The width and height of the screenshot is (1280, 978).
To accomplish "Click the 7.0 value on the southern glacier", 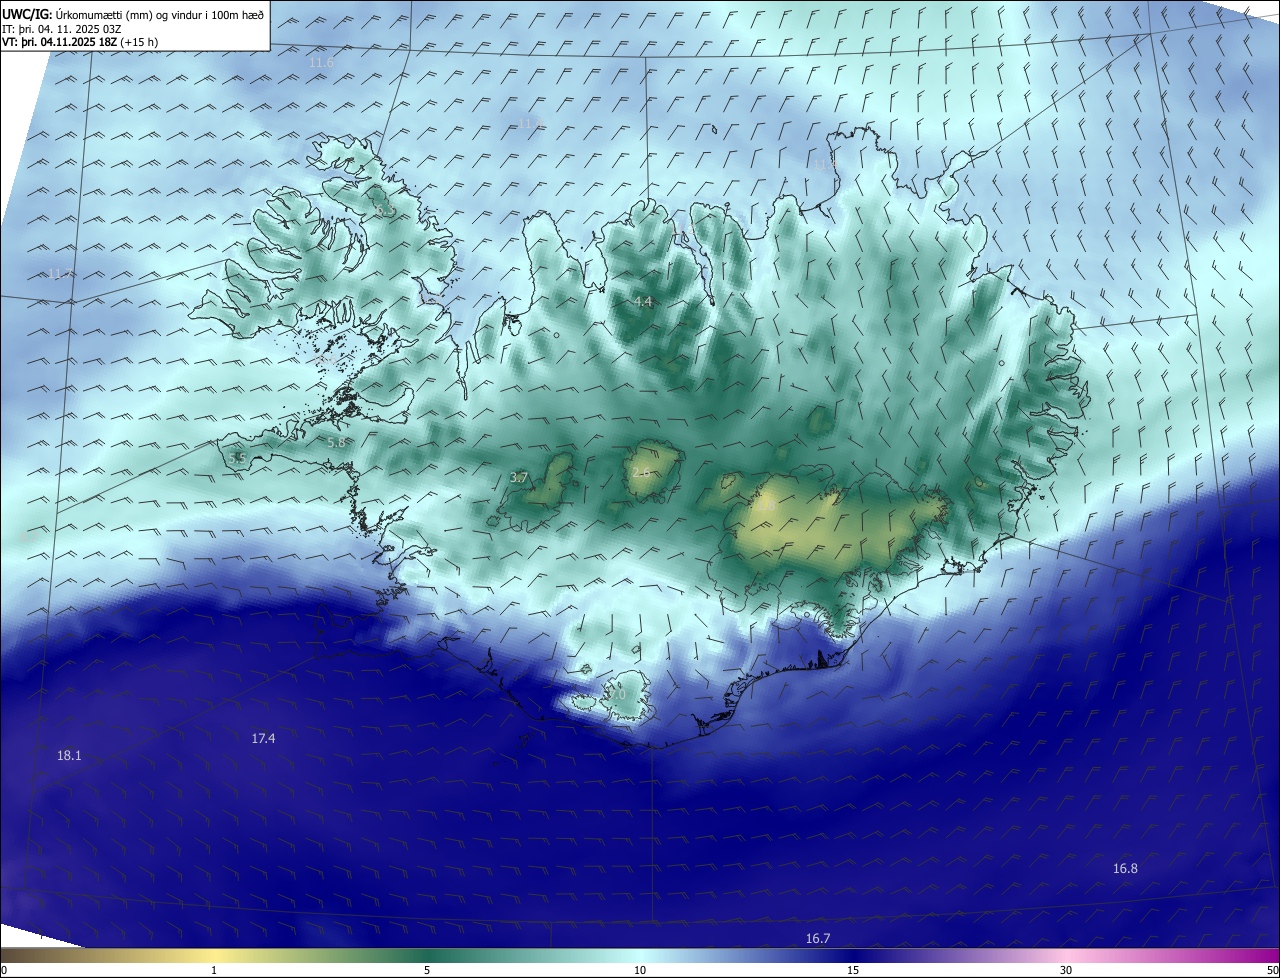I will tap(616, 695).
